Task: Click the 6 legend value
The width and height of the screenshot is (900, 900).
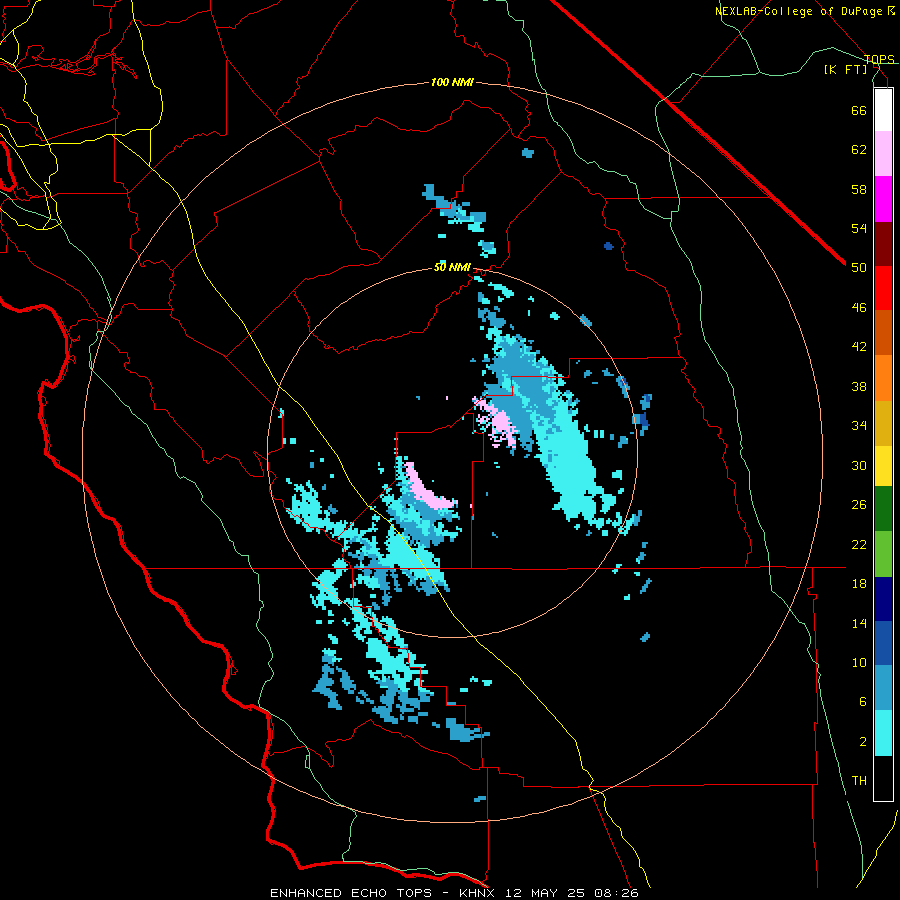Action: click(x=863, y=702)
